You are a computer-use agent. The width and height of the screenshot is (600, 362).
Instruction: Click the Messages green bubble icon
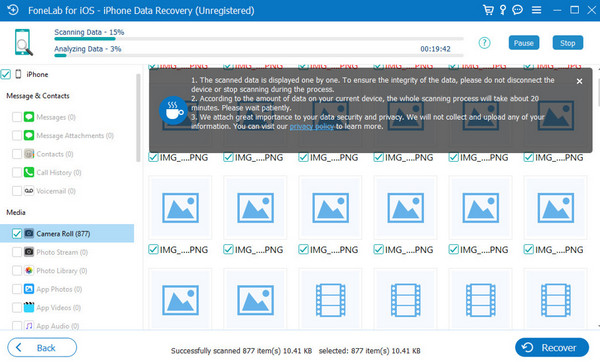(x=29, y=117)
